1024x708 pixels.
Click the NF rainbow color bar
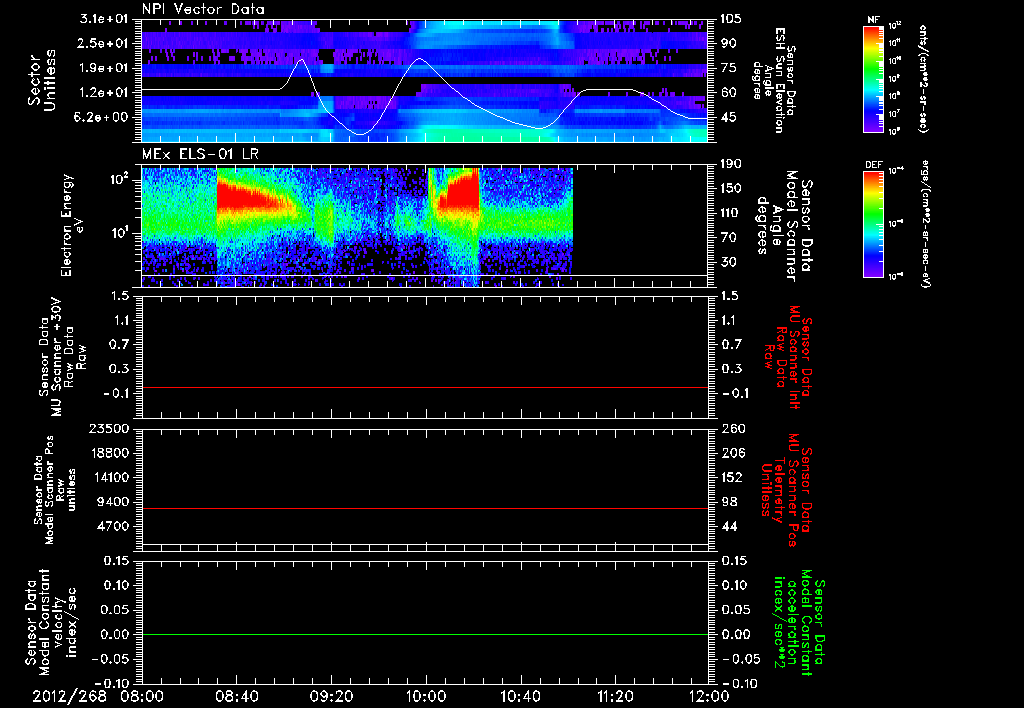pos(873,78)
